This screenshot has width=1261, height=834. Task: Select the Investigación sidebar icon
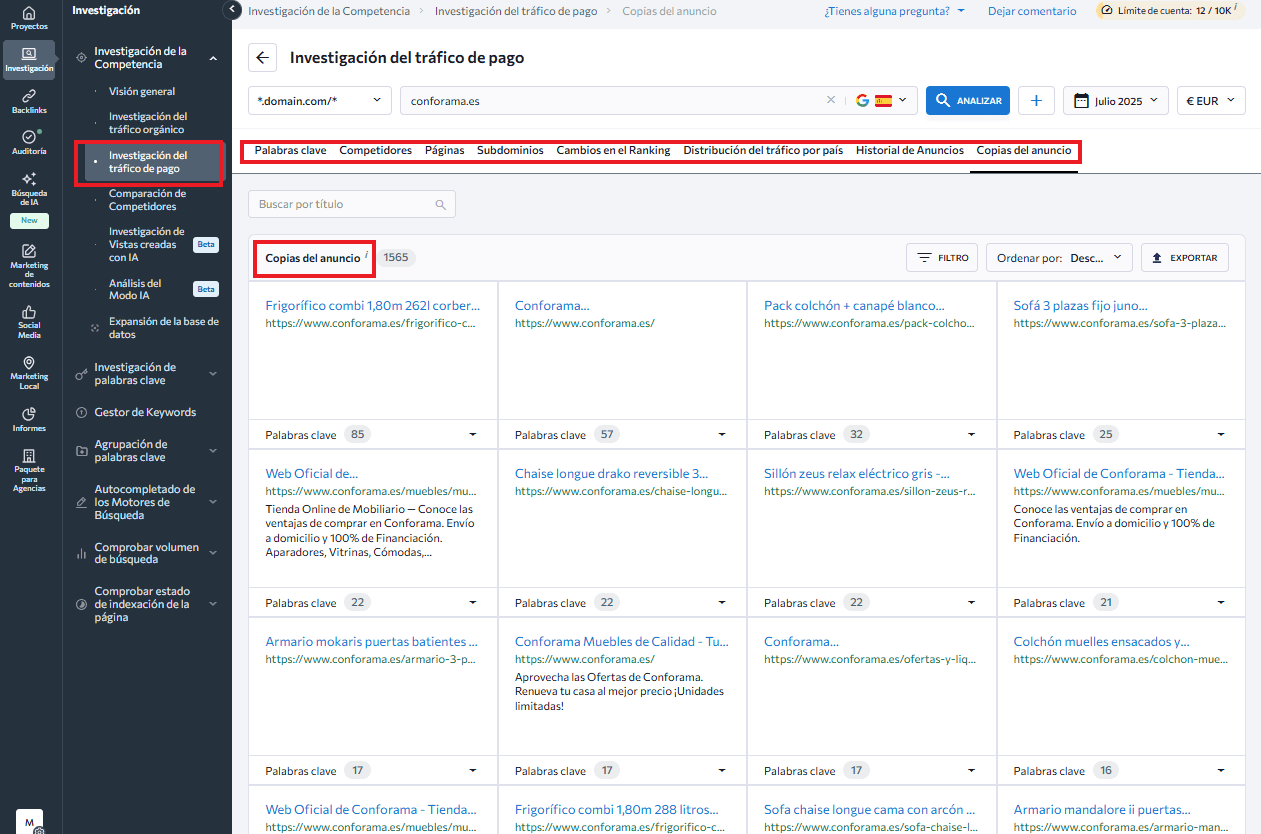pyautogui.click(x=28, y=60)
